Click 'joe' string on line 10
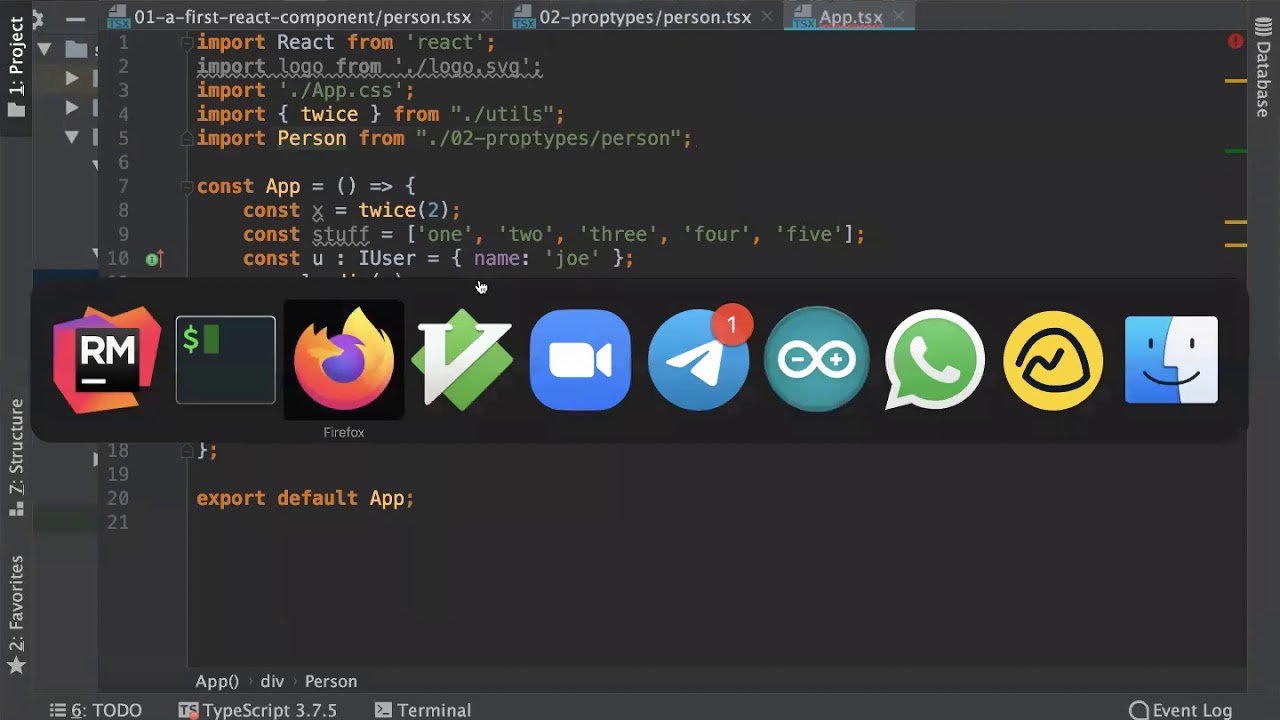This screenshot has height=720, width=1280. tap(572, 259)
